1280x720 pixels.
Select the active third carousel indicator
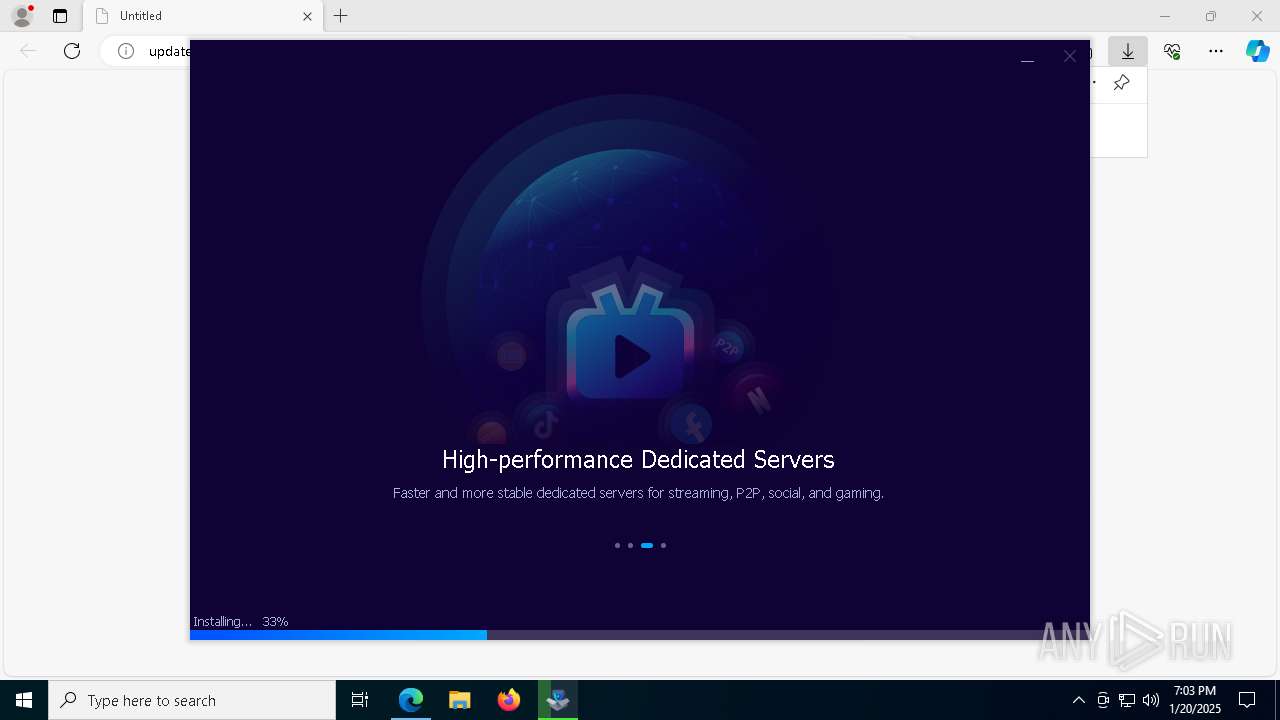tap(647, 545)
